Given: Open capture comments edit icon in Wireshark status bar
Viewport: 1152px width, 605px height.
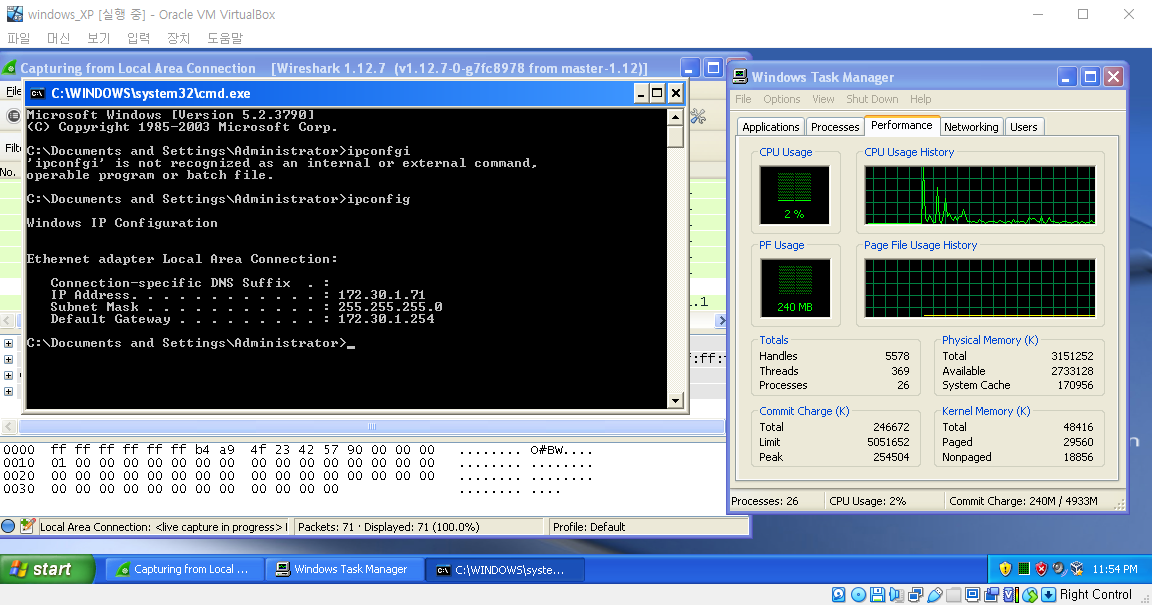Looking at the screenshot, I should (x=27, y=526).
